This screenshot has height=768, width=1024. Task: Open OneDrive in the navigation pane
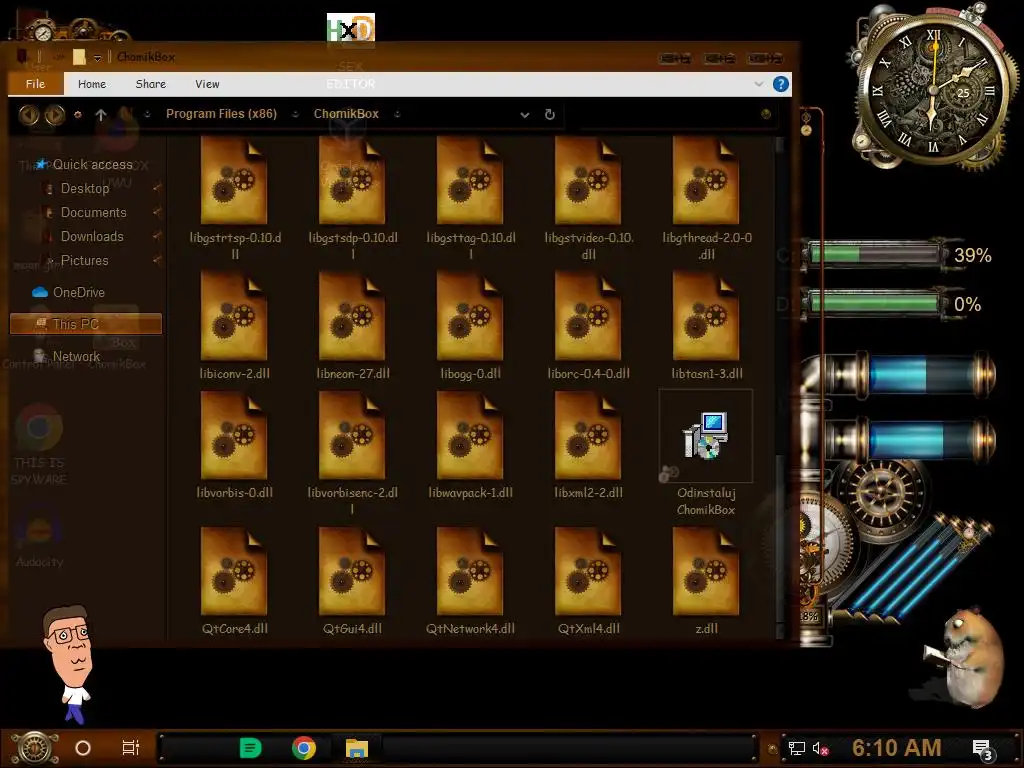(69, 292)
